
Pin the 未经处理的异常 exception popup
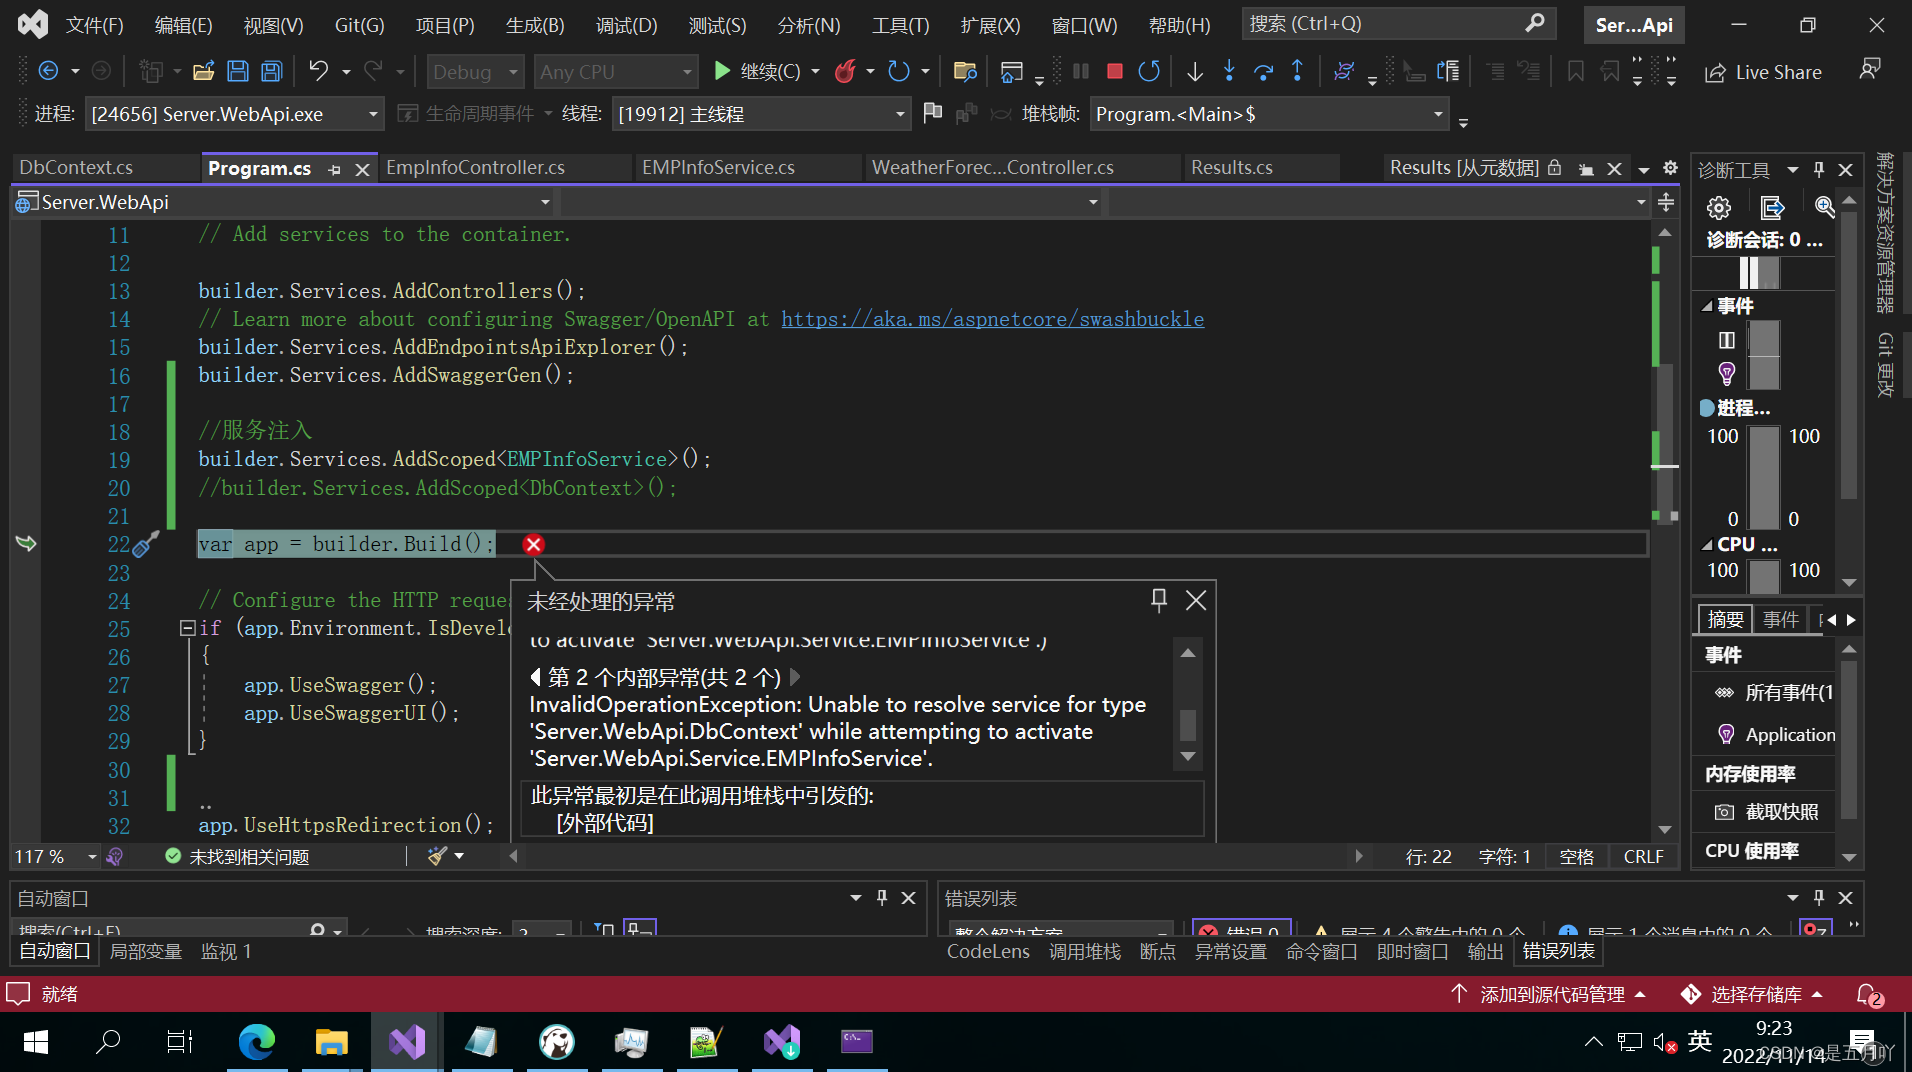click(1158, 600)
